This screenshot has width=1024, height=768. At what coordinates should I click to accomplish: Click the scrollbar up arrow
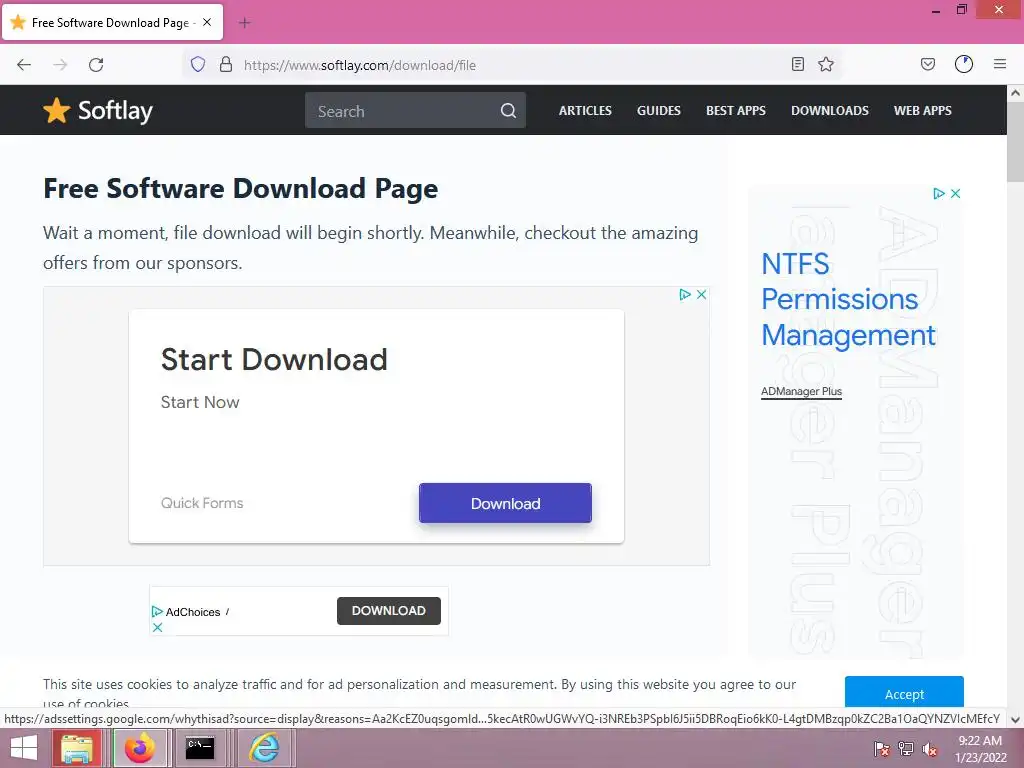tap(1015, 93)
